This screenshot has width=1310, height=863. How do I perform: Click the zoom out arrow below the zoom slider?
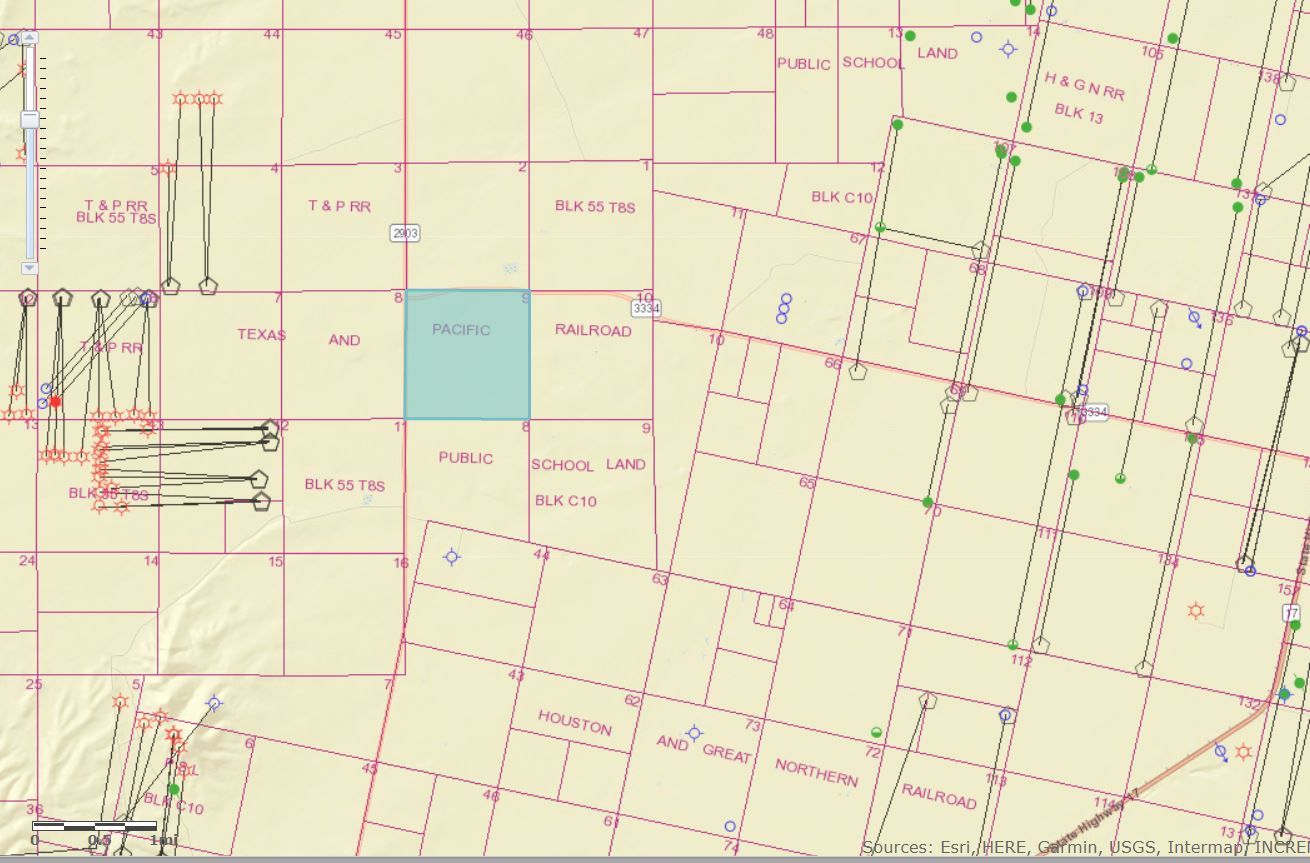(30, 268)
